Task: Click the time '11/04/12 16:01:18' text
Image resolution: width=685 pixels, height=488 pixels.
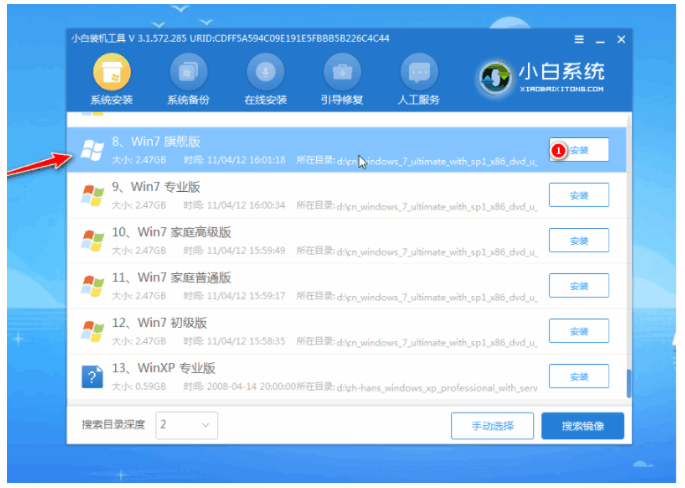Action: coord(246,160)
